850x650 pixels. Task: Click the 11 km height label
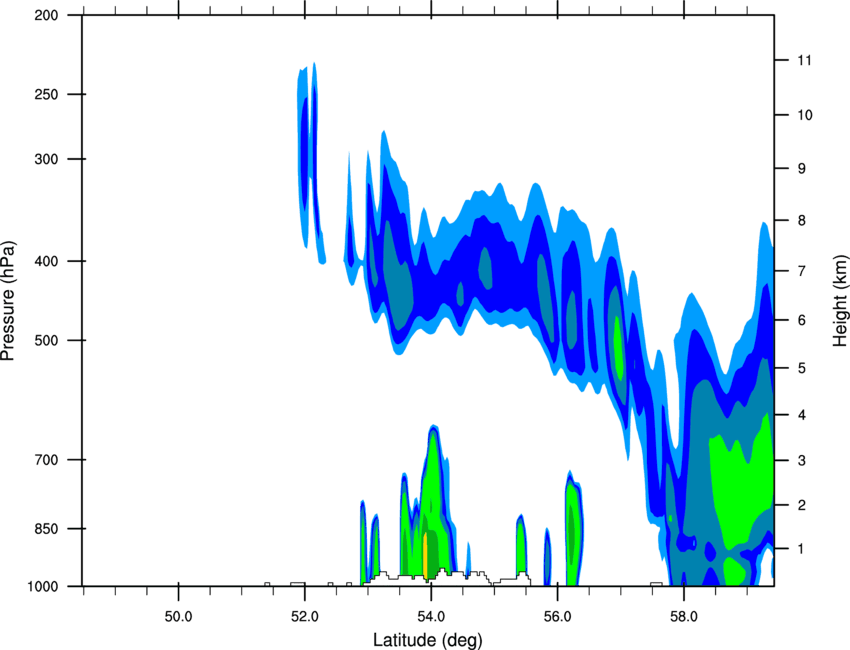tap(804, 60)
